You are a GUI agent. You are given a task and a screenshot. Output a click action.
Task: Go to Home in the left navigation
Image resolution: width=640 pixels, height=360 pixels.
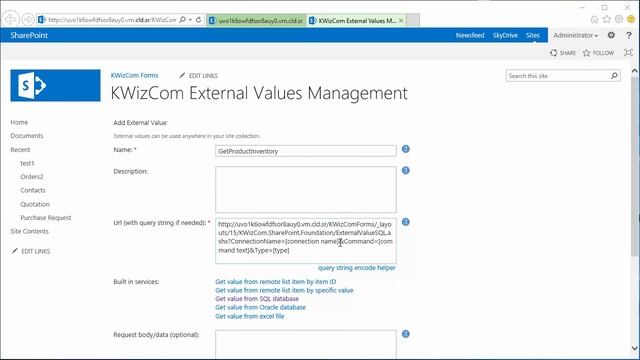[x=19, y=122]
